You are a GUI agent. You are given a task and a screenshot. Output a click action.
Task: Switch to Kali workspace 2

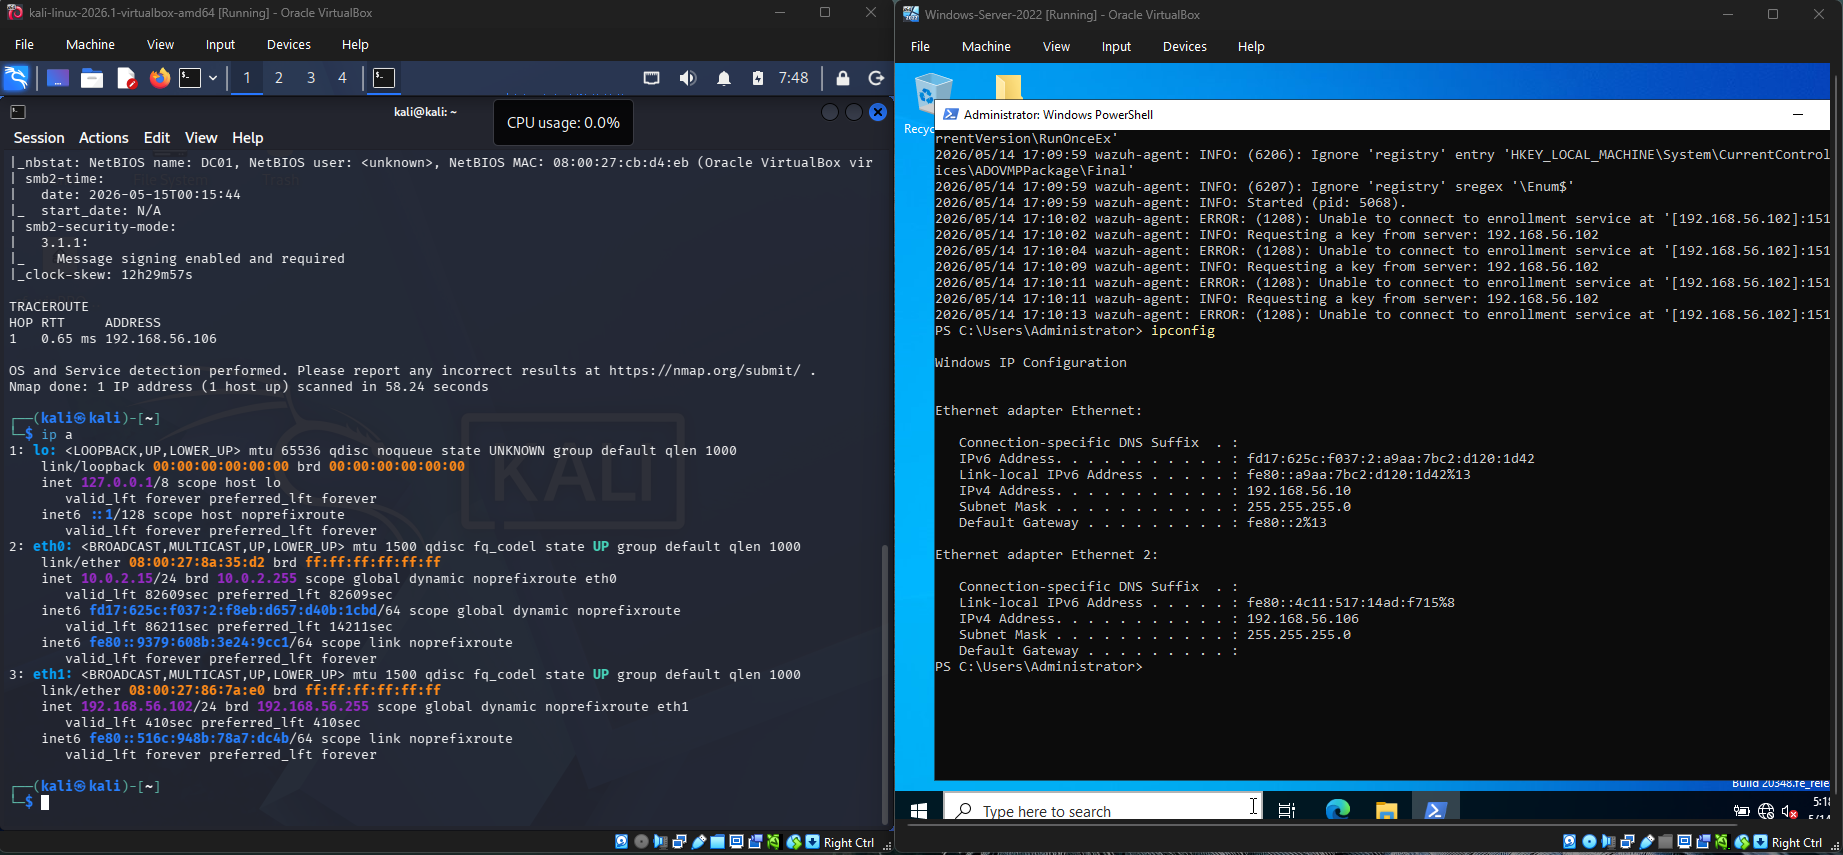279,78
